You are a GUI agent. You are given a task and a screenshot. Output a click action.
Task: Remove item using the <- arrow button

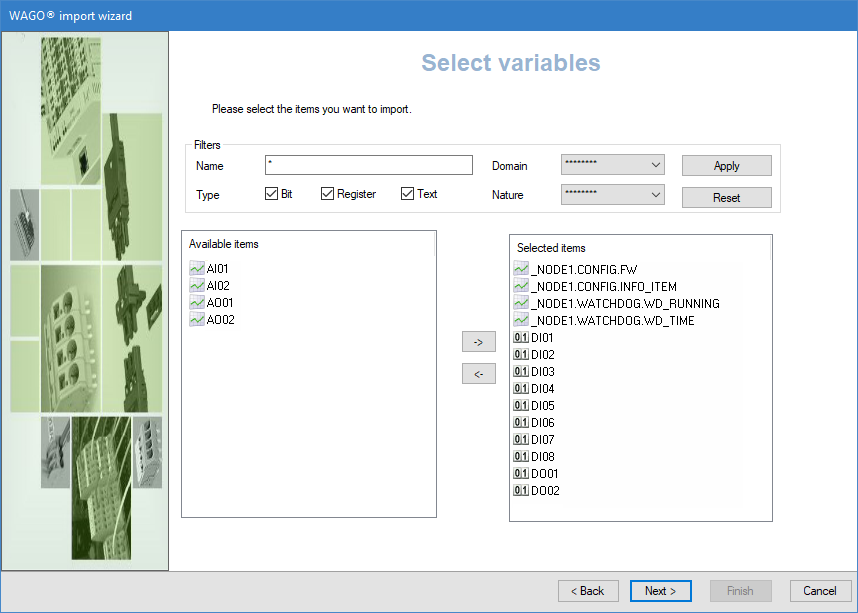click(x=478, y=374)
